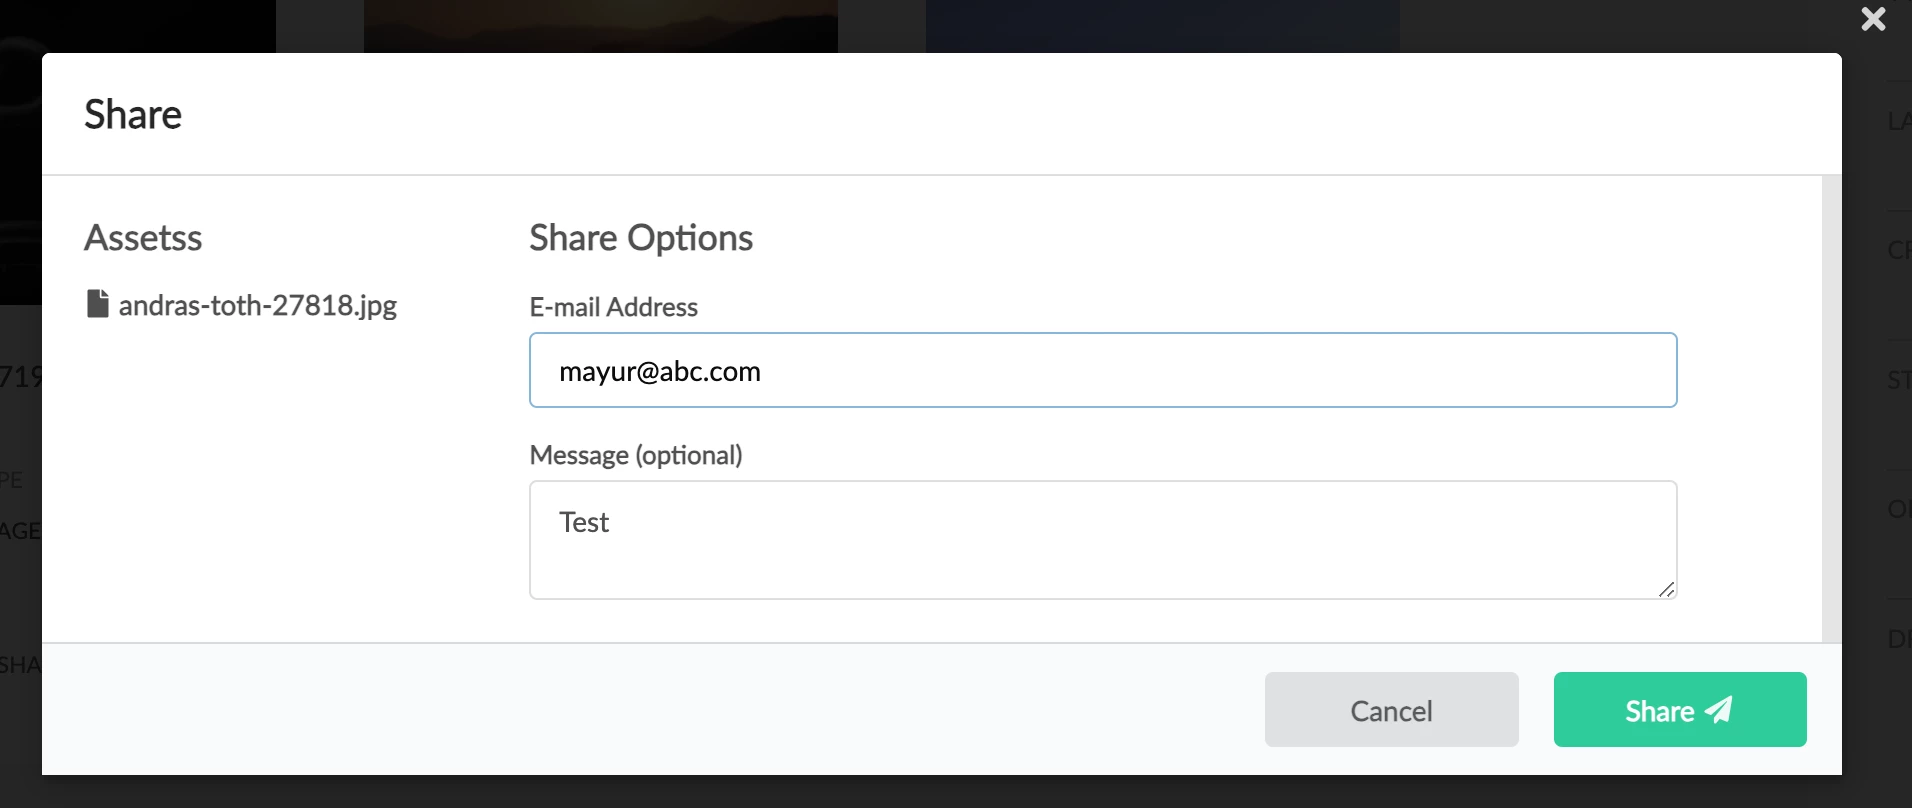Select the andras-toth-27818.jpg asset name
Viewport: 1912px width, 808px height.
tap(257, 305)
